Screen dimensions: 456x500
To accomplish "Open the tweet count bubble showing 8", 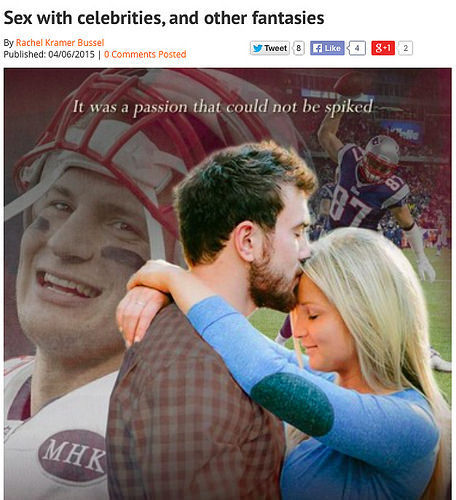I will [299, 48].
